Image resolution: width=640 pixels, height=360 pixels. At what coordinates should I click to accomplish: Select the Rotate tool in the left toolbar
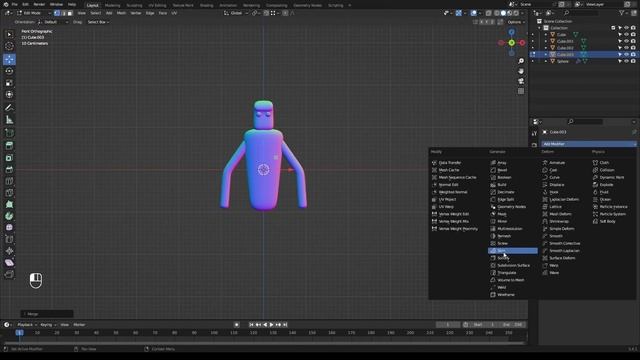coord(9,71)
